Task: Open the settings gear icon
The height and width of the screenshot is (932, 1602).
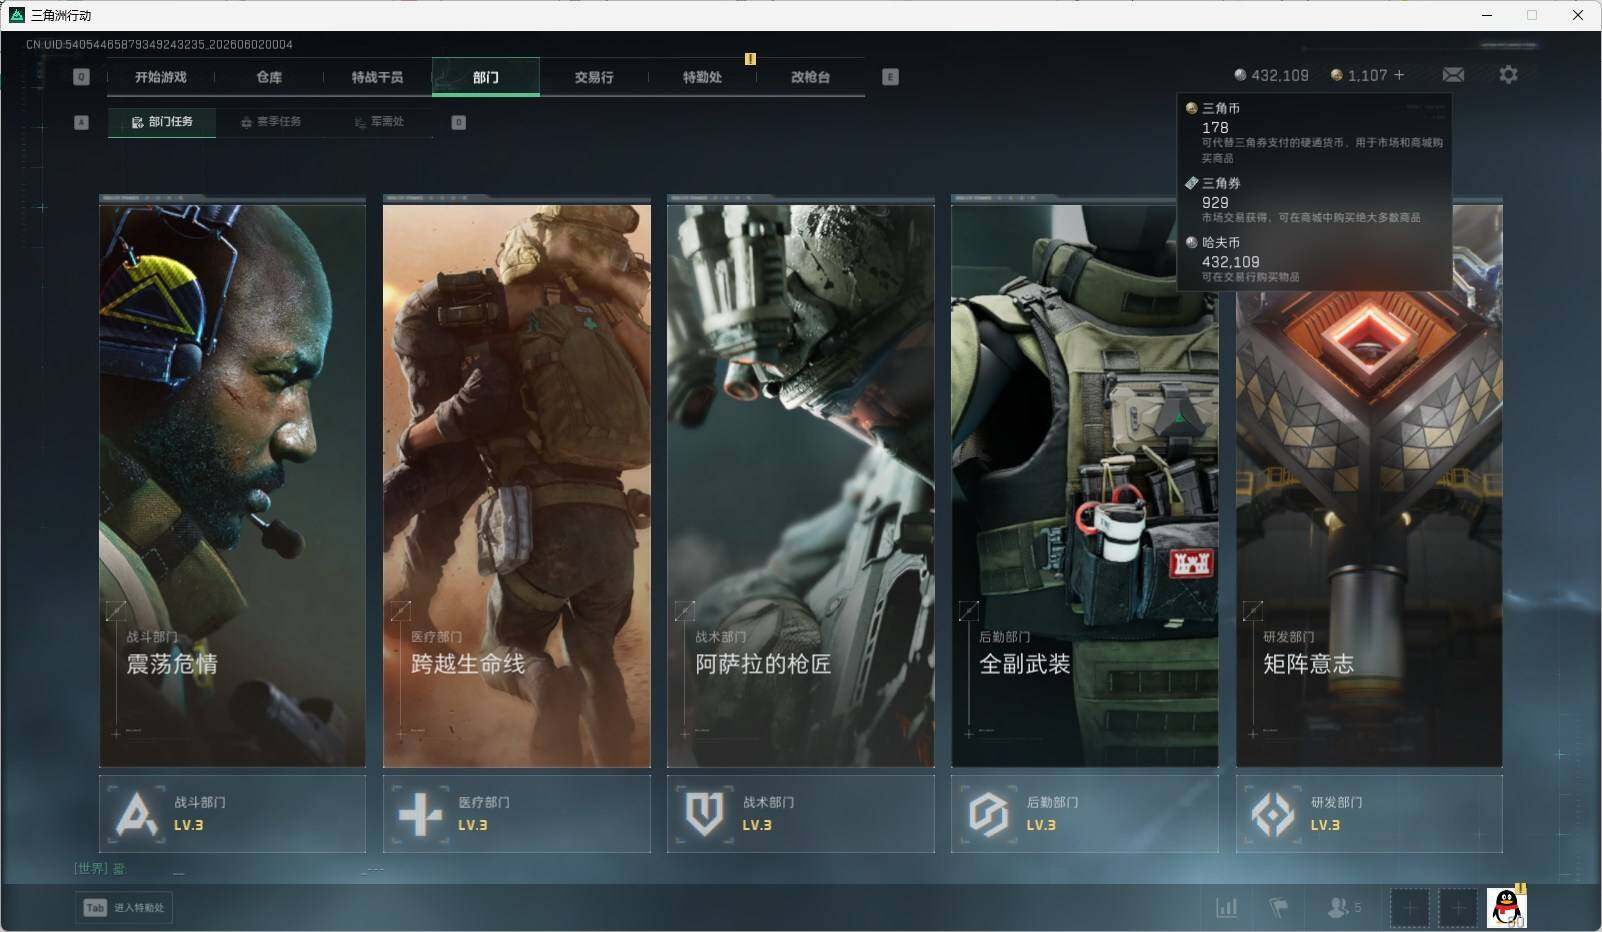Action: pyautogui.click(x=1508, y=75)
